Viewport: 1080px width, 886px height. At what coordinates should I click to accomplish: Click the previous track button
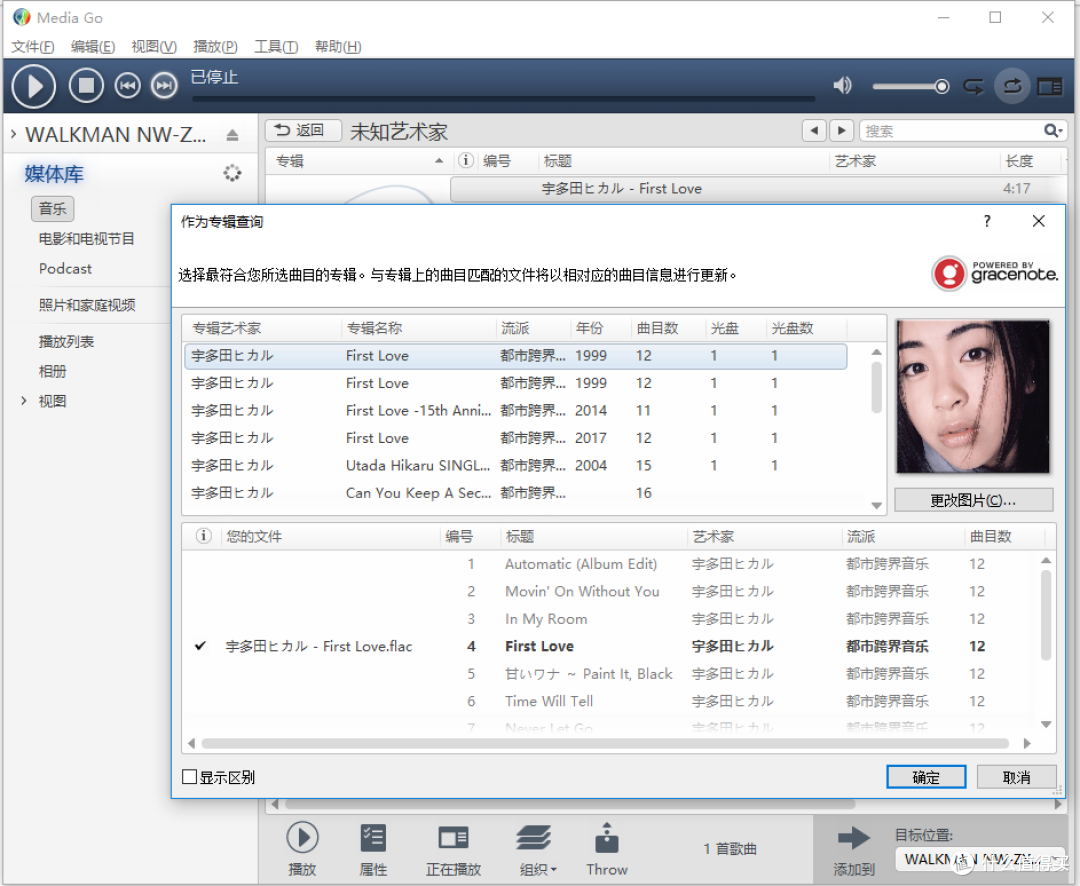pos(127,86)
